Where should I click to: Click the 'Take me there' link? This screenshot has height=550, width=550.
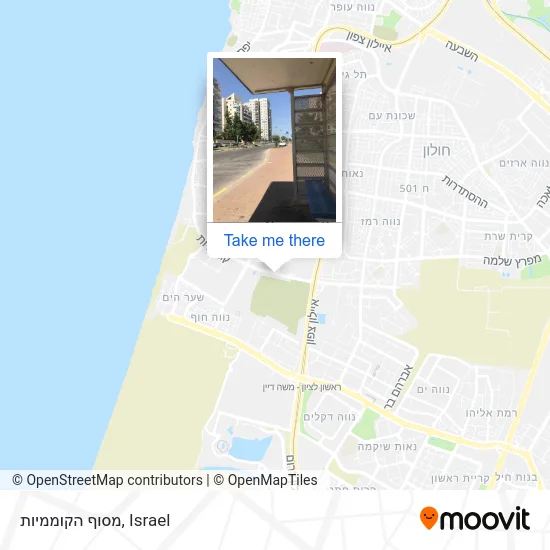point(274,240)
